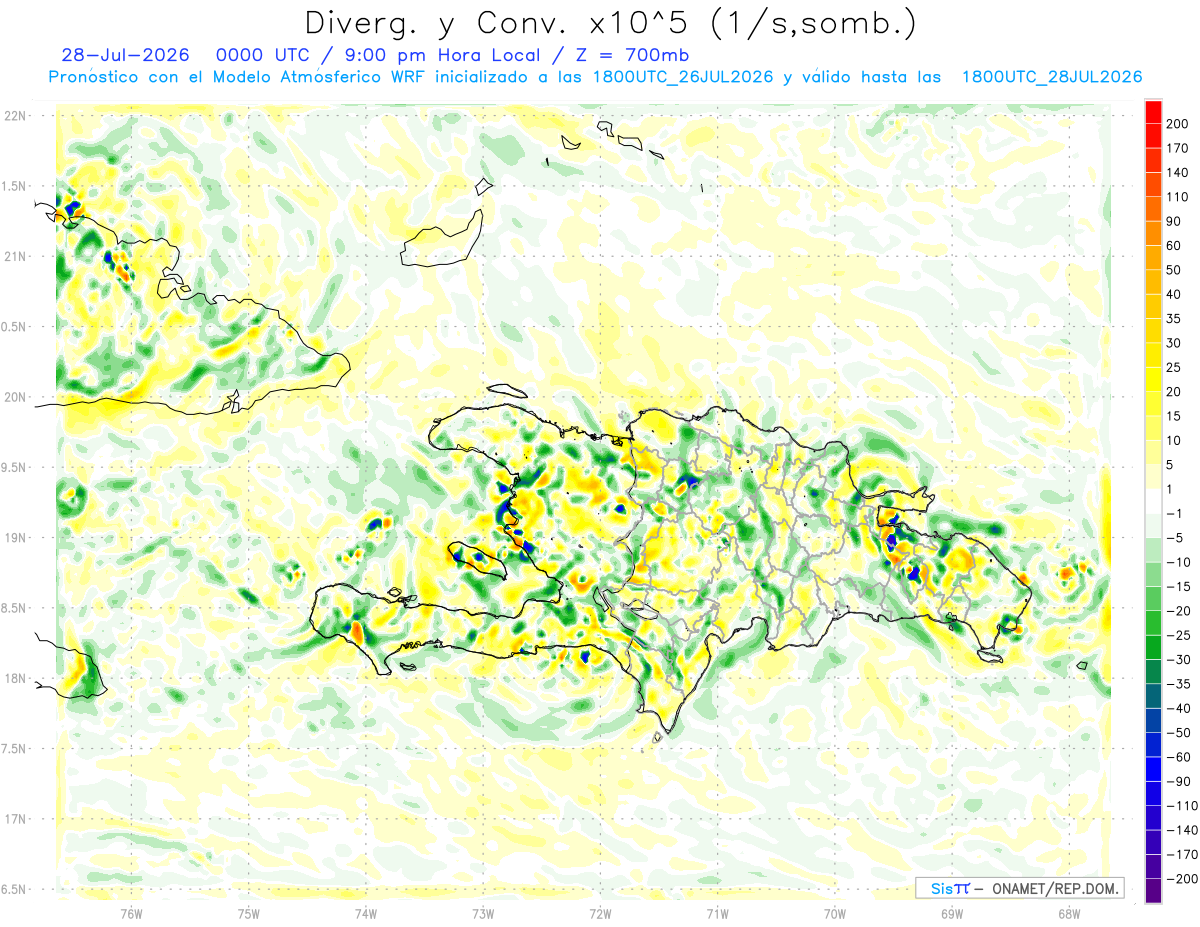This screenshot has height=927, width=1200.
Task: Click the colorbar label '200'
Action: tap(1178, 124)
